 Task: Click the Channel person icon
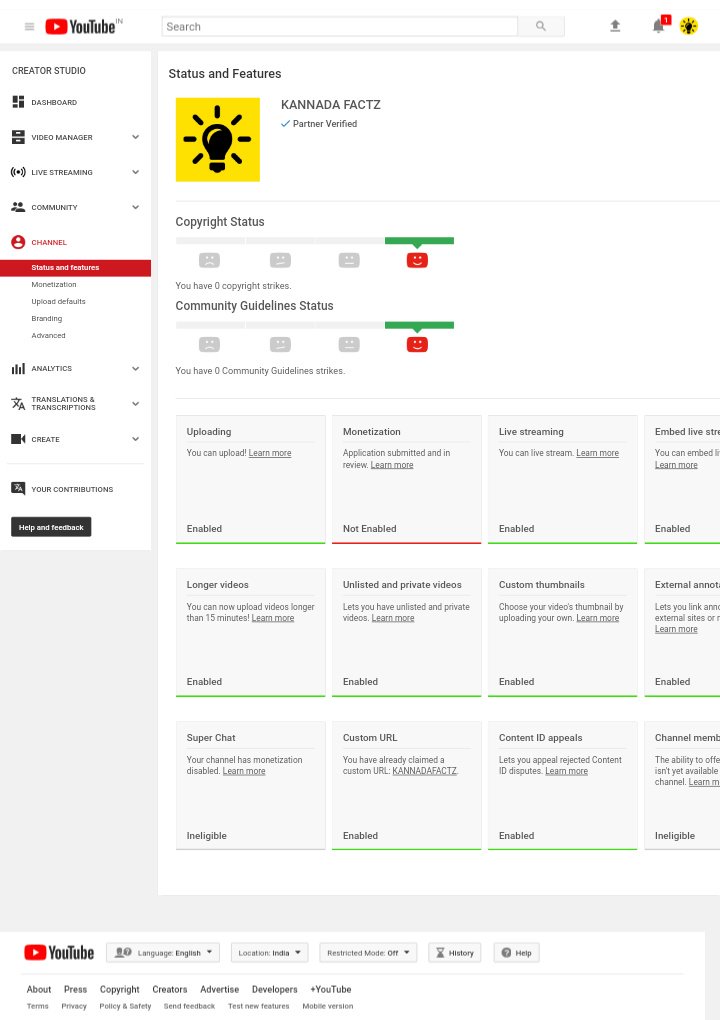point(18,242)
